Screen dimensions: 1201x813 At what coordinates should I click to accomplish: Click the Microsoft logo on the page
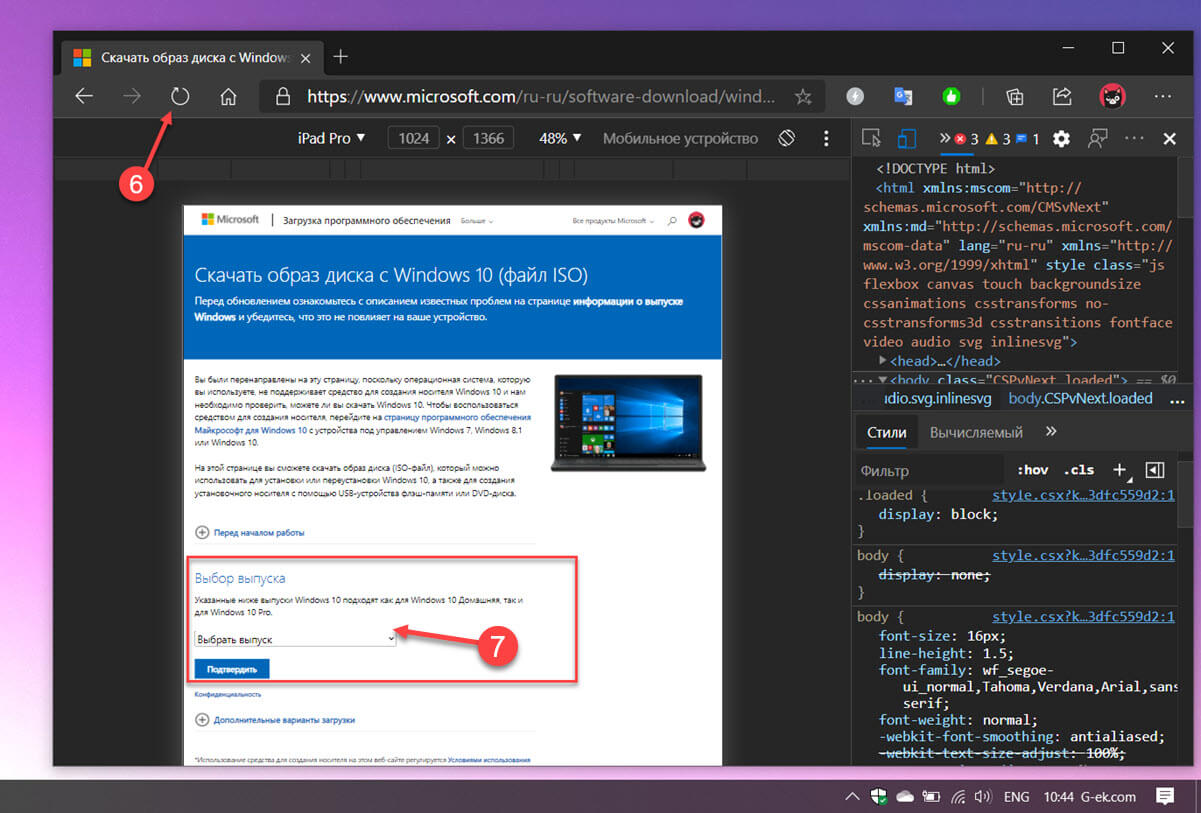pos(230,219)
